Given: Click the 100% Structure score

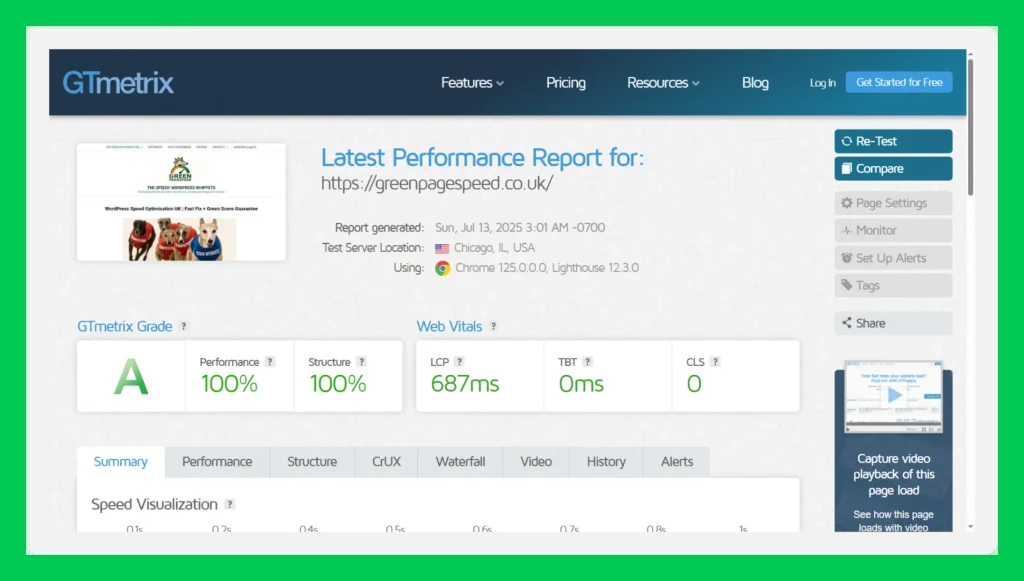Looking at the screenshot, I should pyautogui.click(x=338, y=384).
